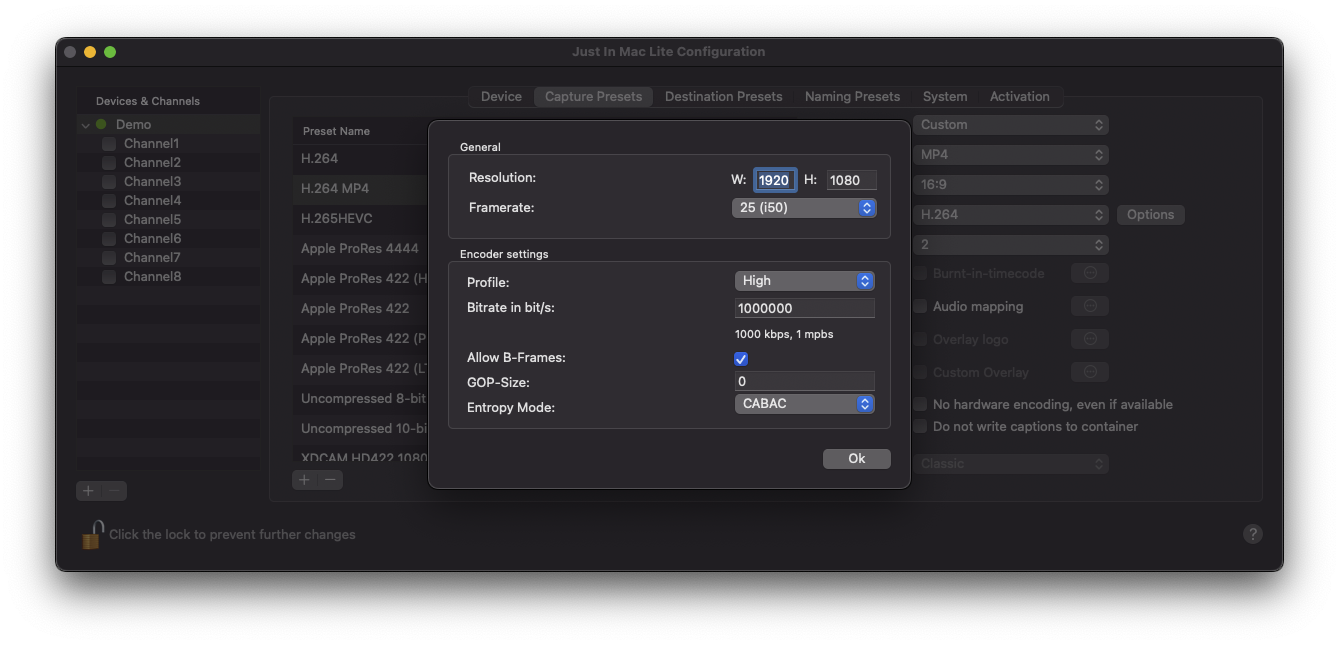This screenshot has height=645, width=1339.
Task: Open the Framerate dropdown showing 25 (i50)
Action: pos(804,208)
